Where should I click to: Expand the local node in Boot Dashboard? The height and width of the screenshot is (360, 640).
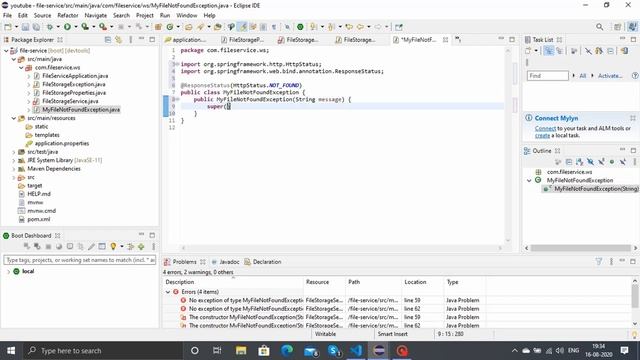pyautogui.click(x=8, y=271)
